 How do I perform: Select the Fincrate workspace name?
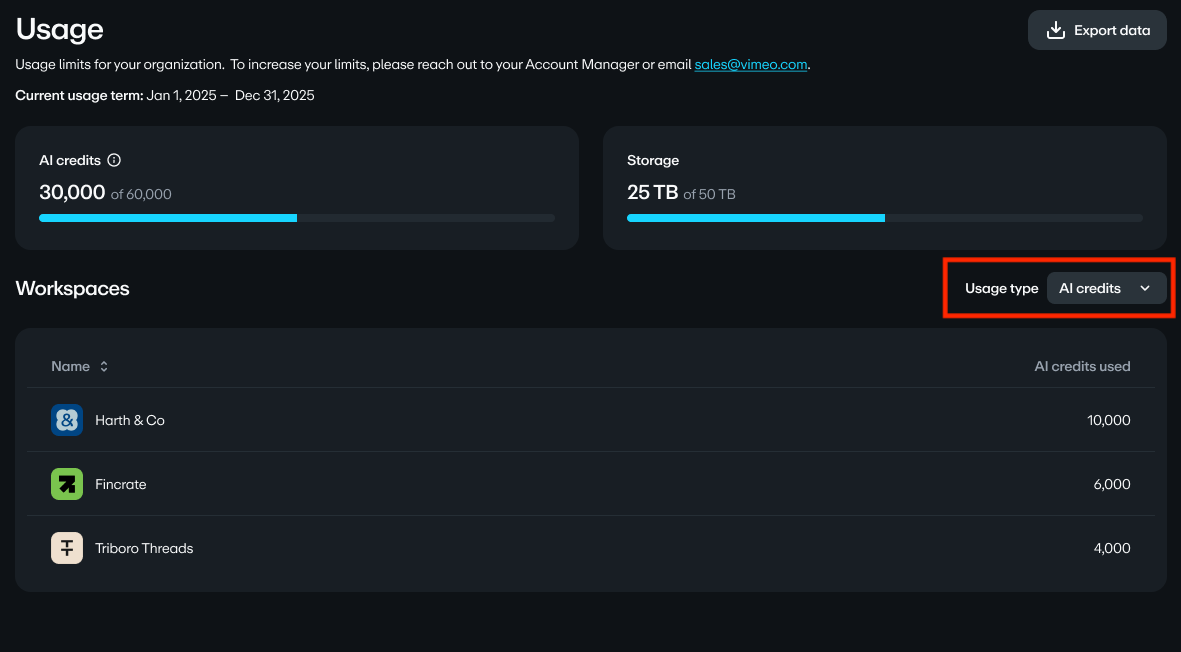click(x=121, y=485)
